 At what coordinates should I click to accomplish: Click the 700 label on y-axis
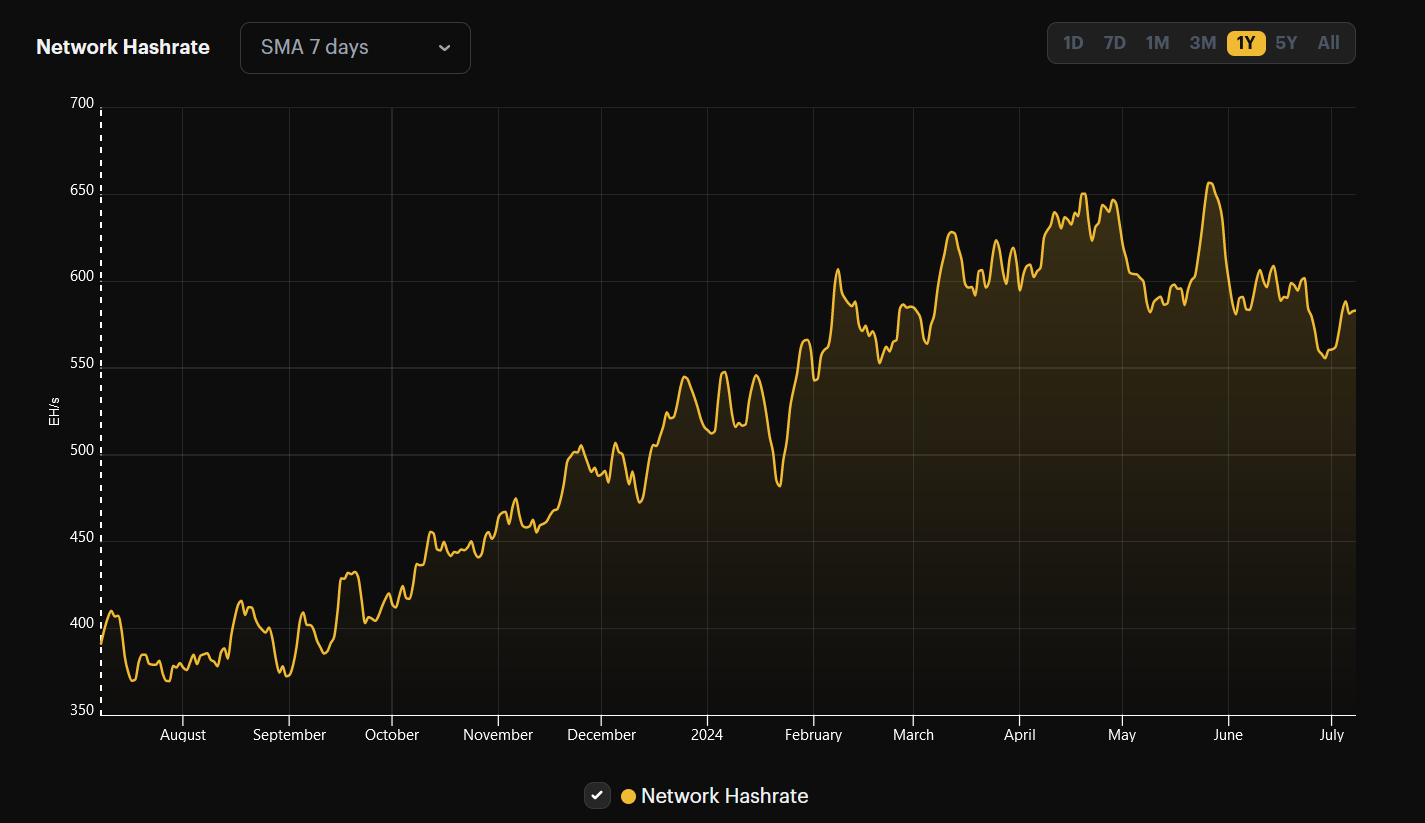click(x=82, y=104)
